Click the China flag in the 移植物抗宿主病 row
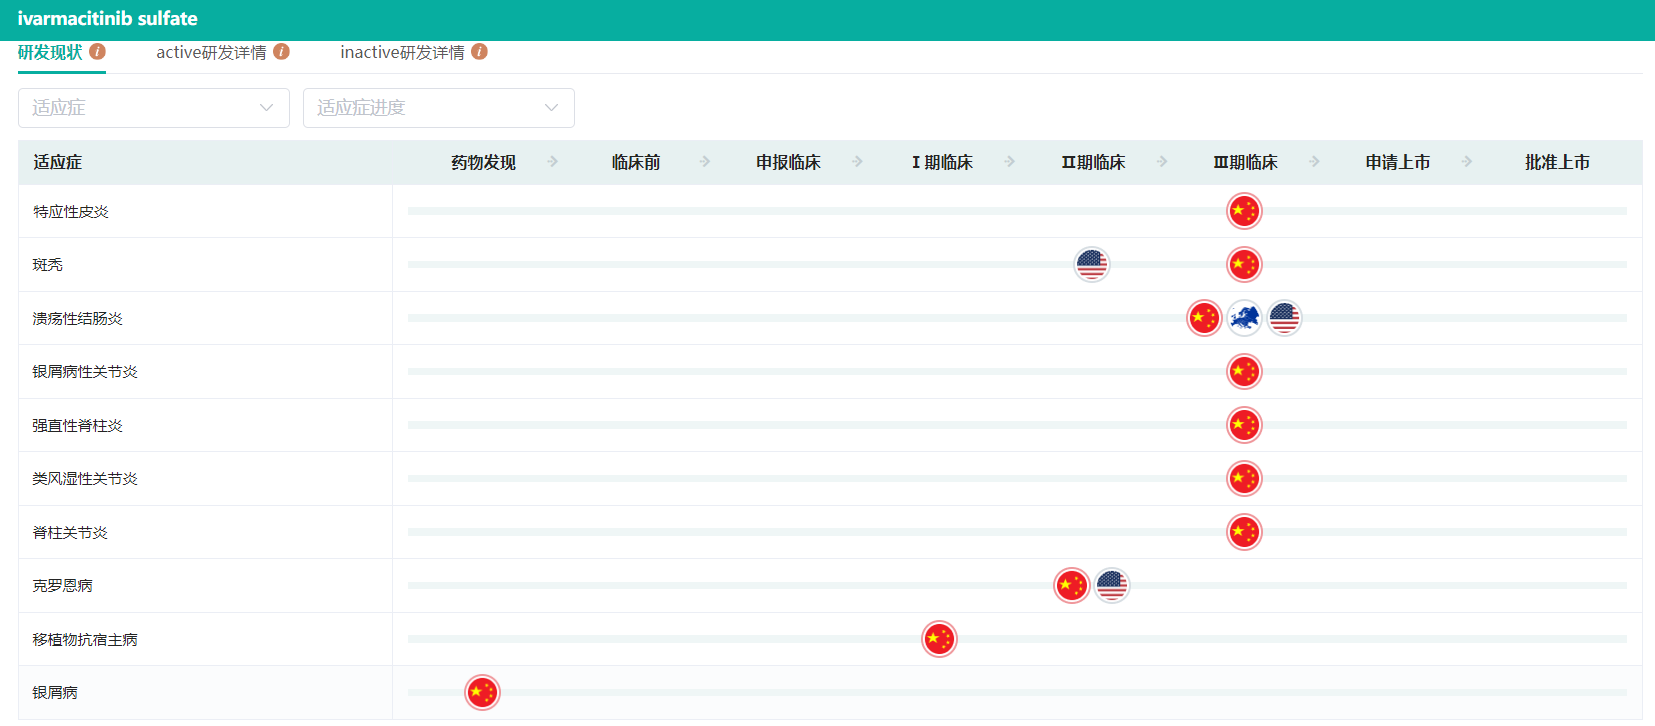The image size is (1655, 726). (939, 639)
